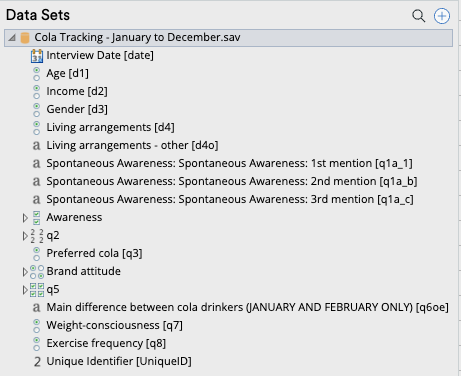This screenshot has height=376, width=461.
Task: Select Spontaneous Awareness 1st mention [q1a_1]
Action: (x=229, y=163)
